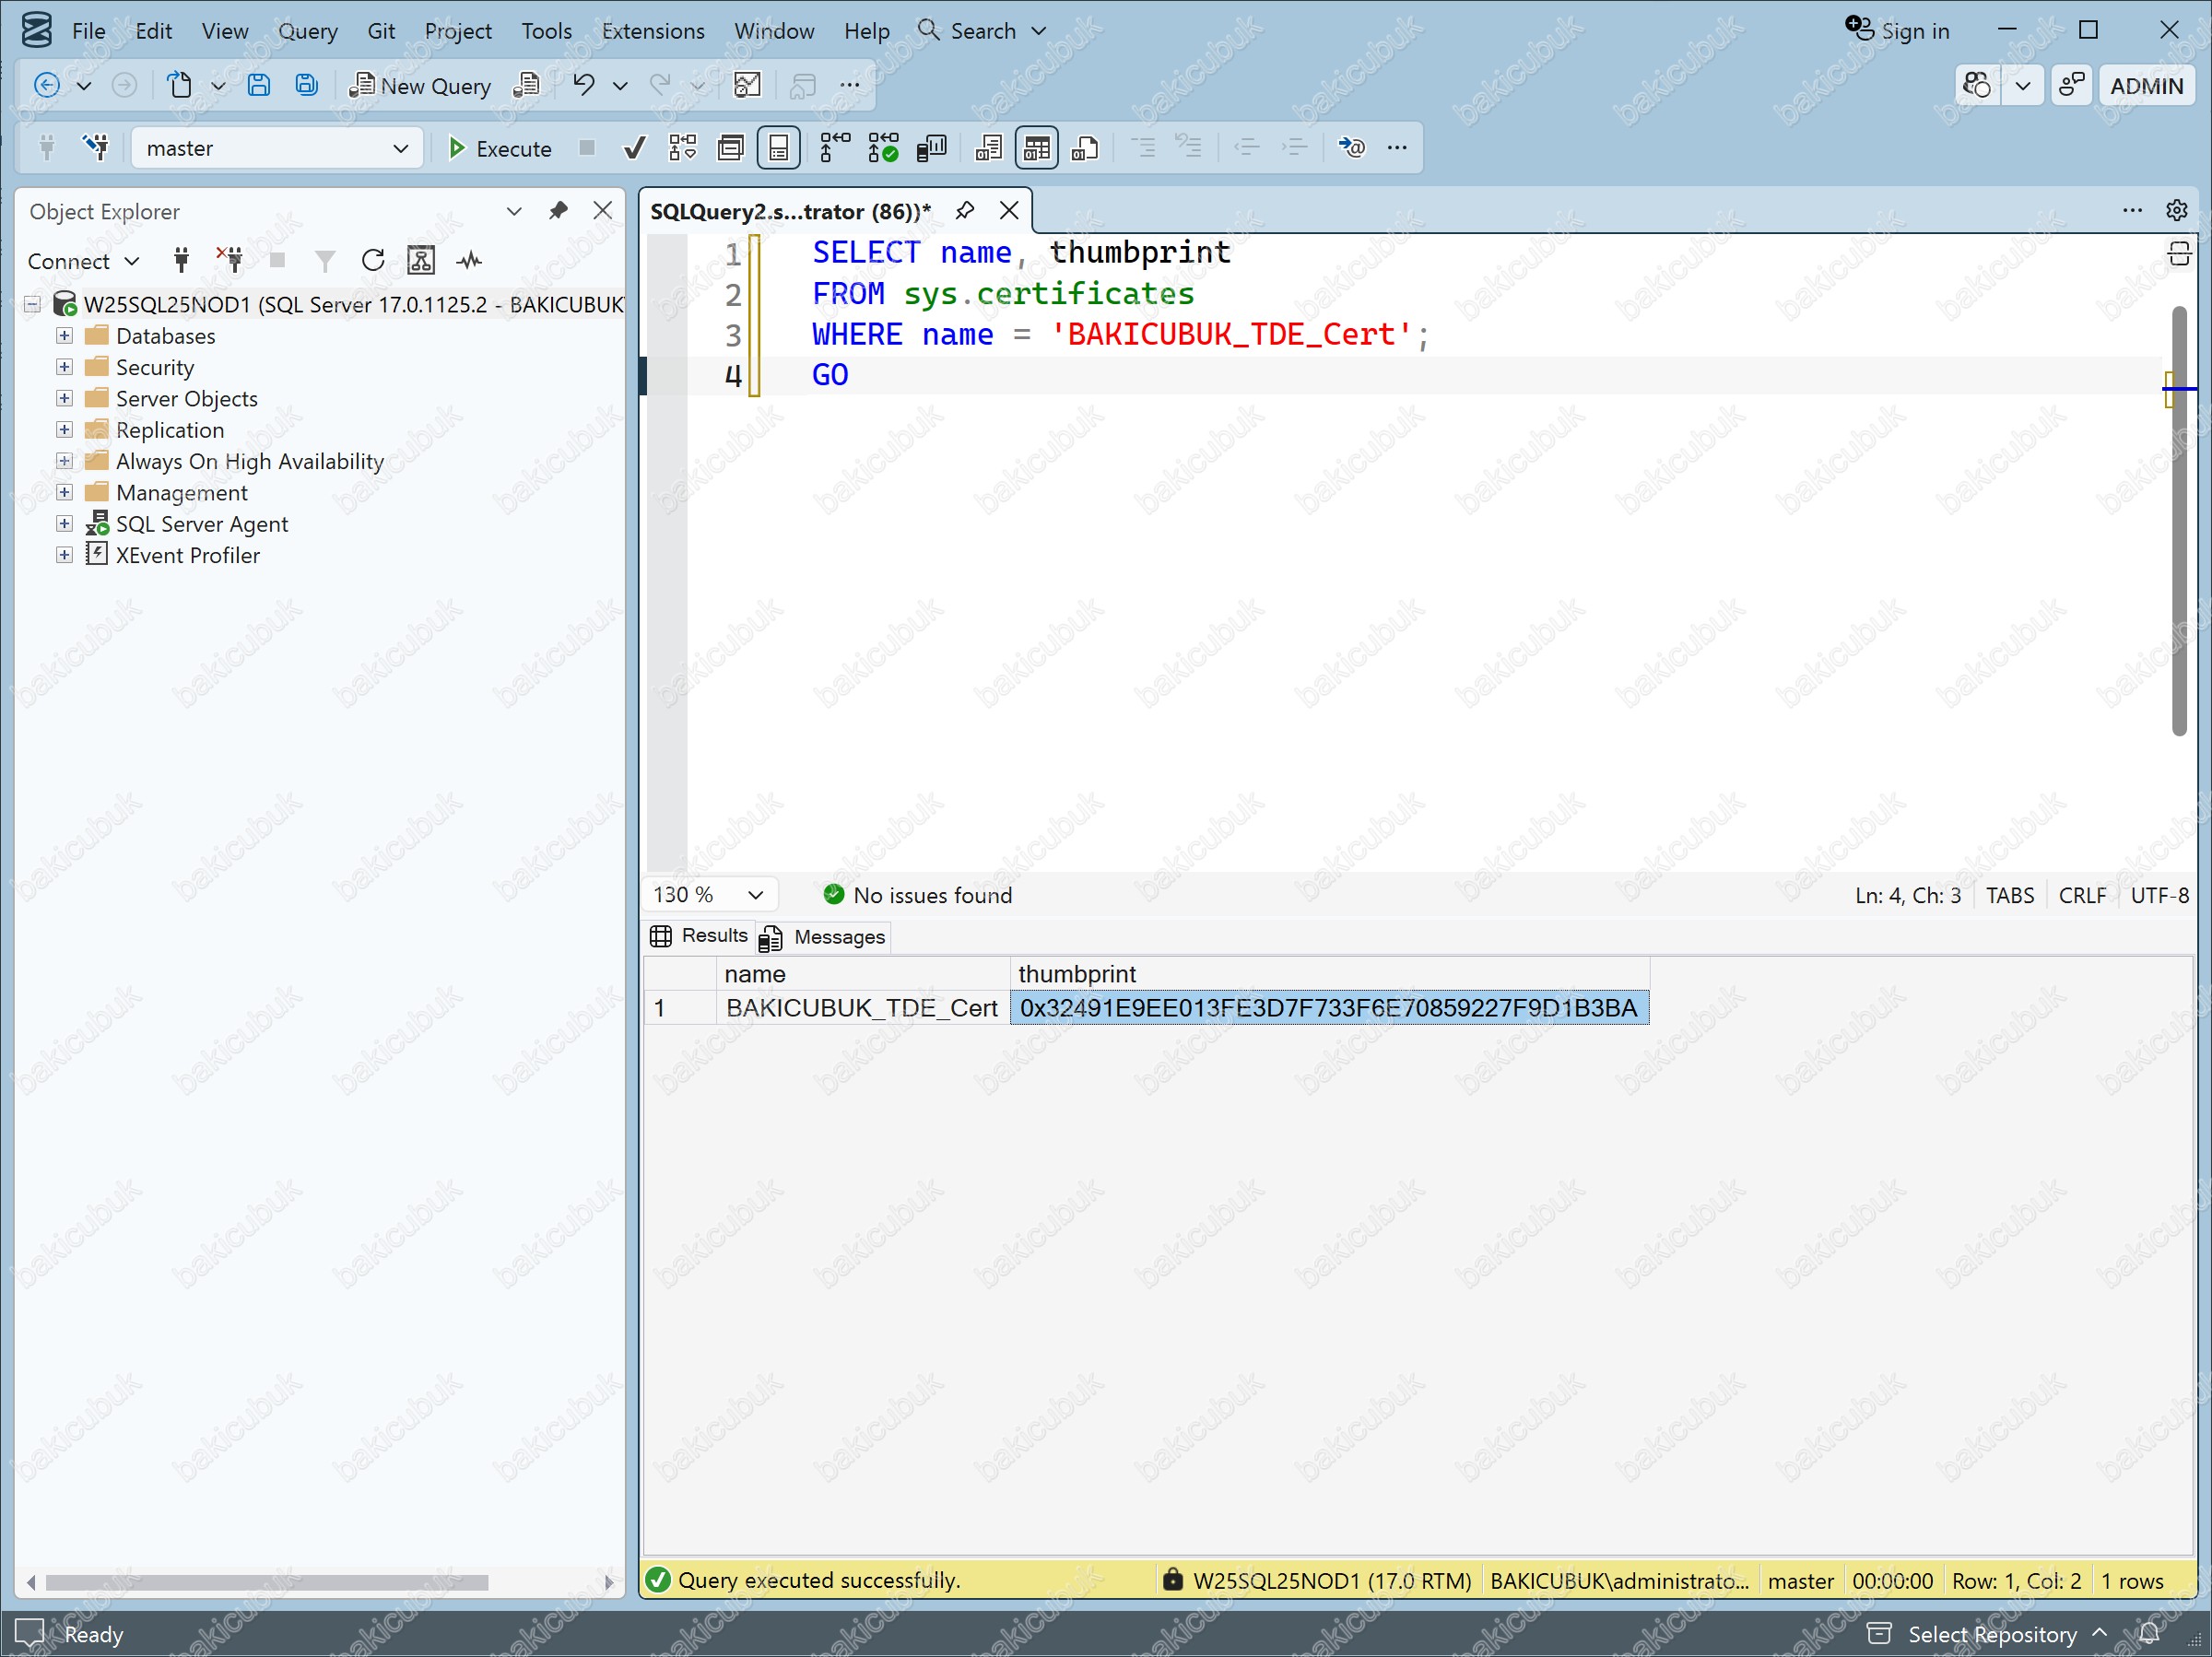Image resolution: width=2212 pixels, height=1657 pixels.
Task: Click Display Estimated Execution Plan icon
Action: (x=683, y=148)
